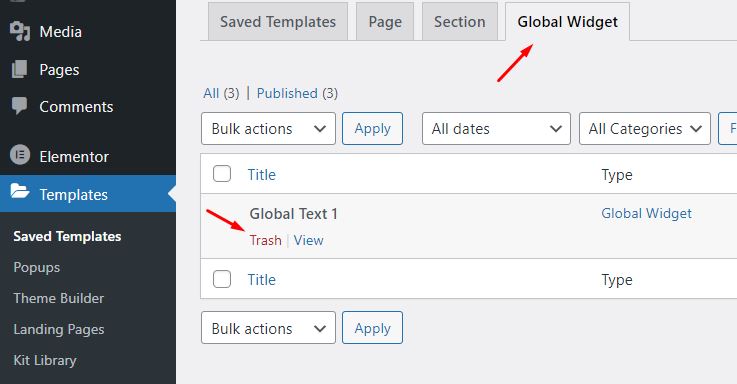This screenshot has height=384, width=737.
Task: Open Theme Builder submenu item
Action: [59, 298]
